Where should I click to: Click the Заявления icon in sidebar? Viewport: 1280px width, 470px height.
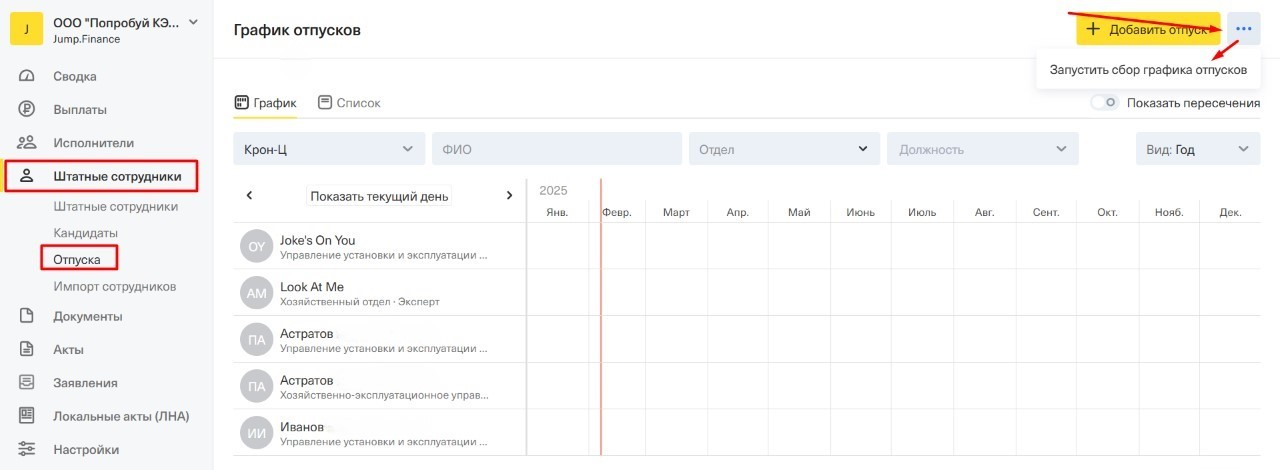[x=27, y=383]
